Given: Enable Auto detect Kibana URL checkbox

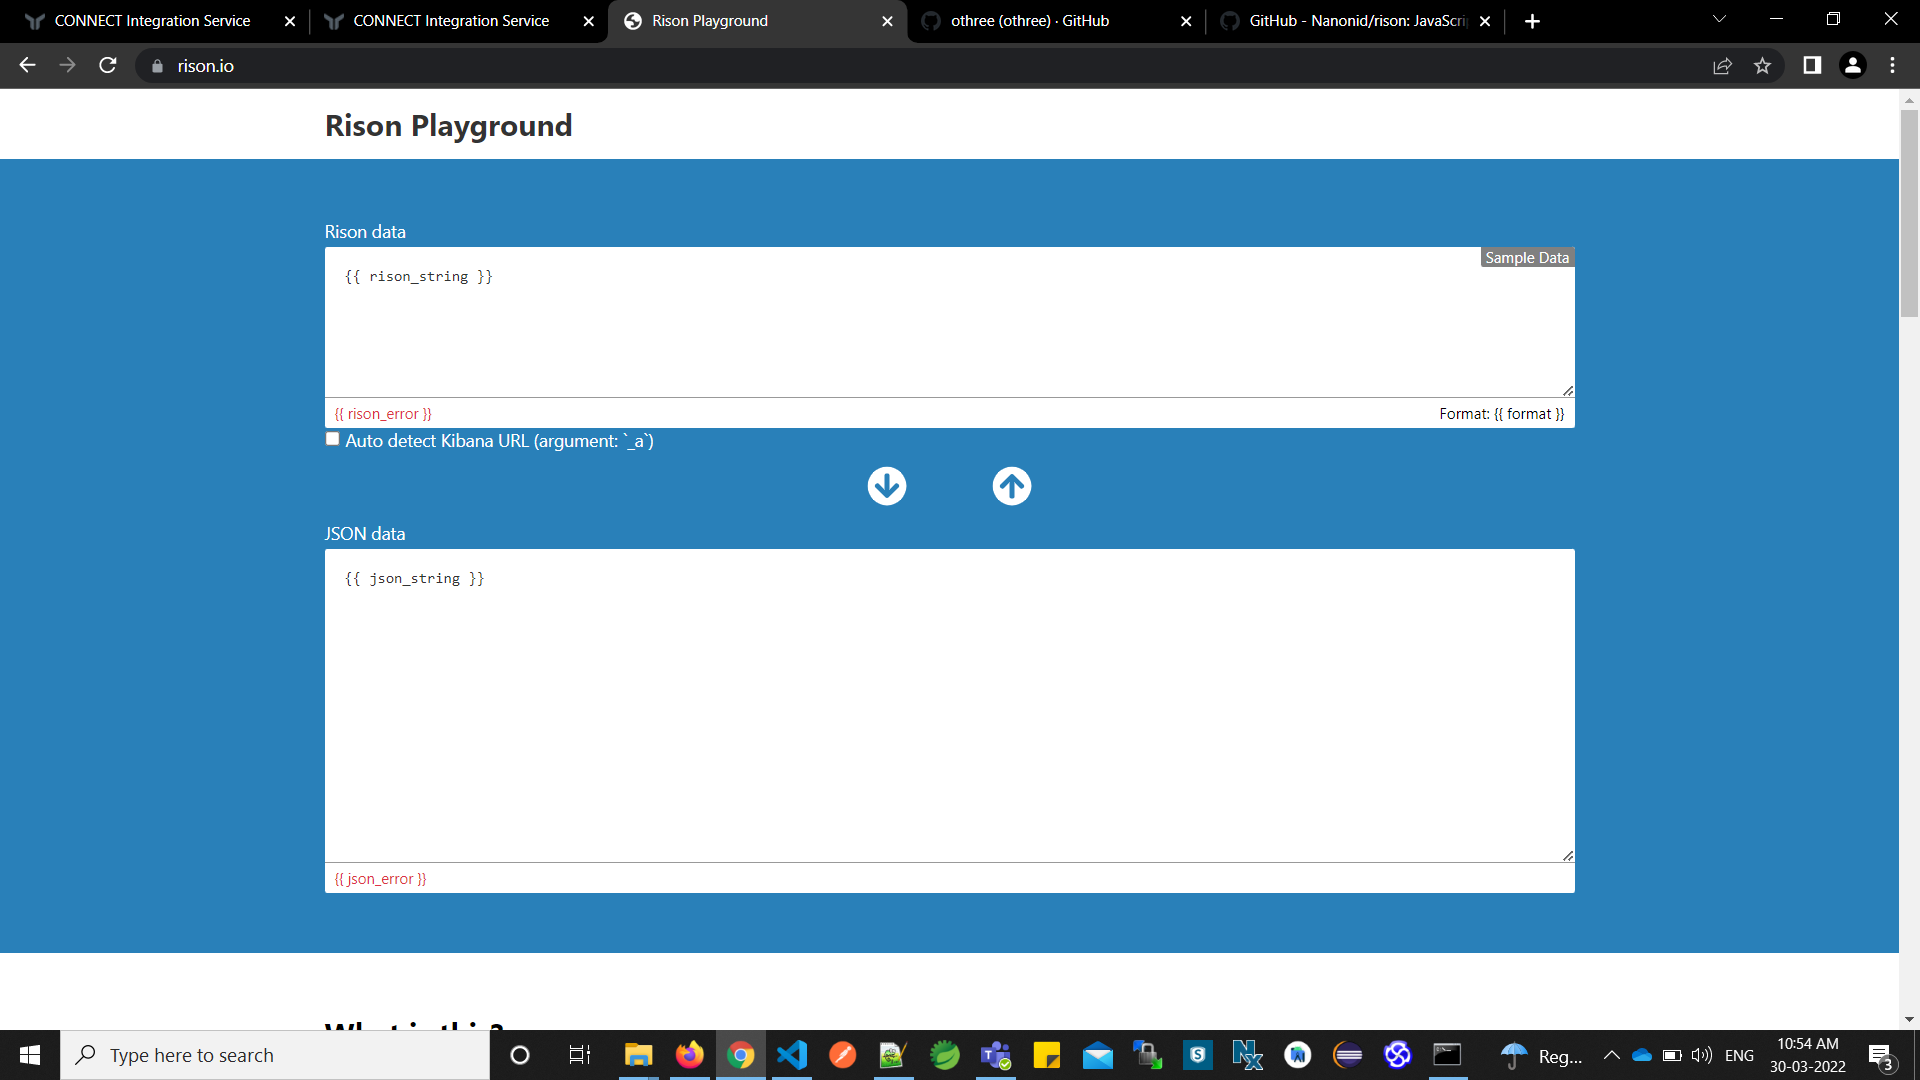Looking at the screenshot, I should [333, 440].
